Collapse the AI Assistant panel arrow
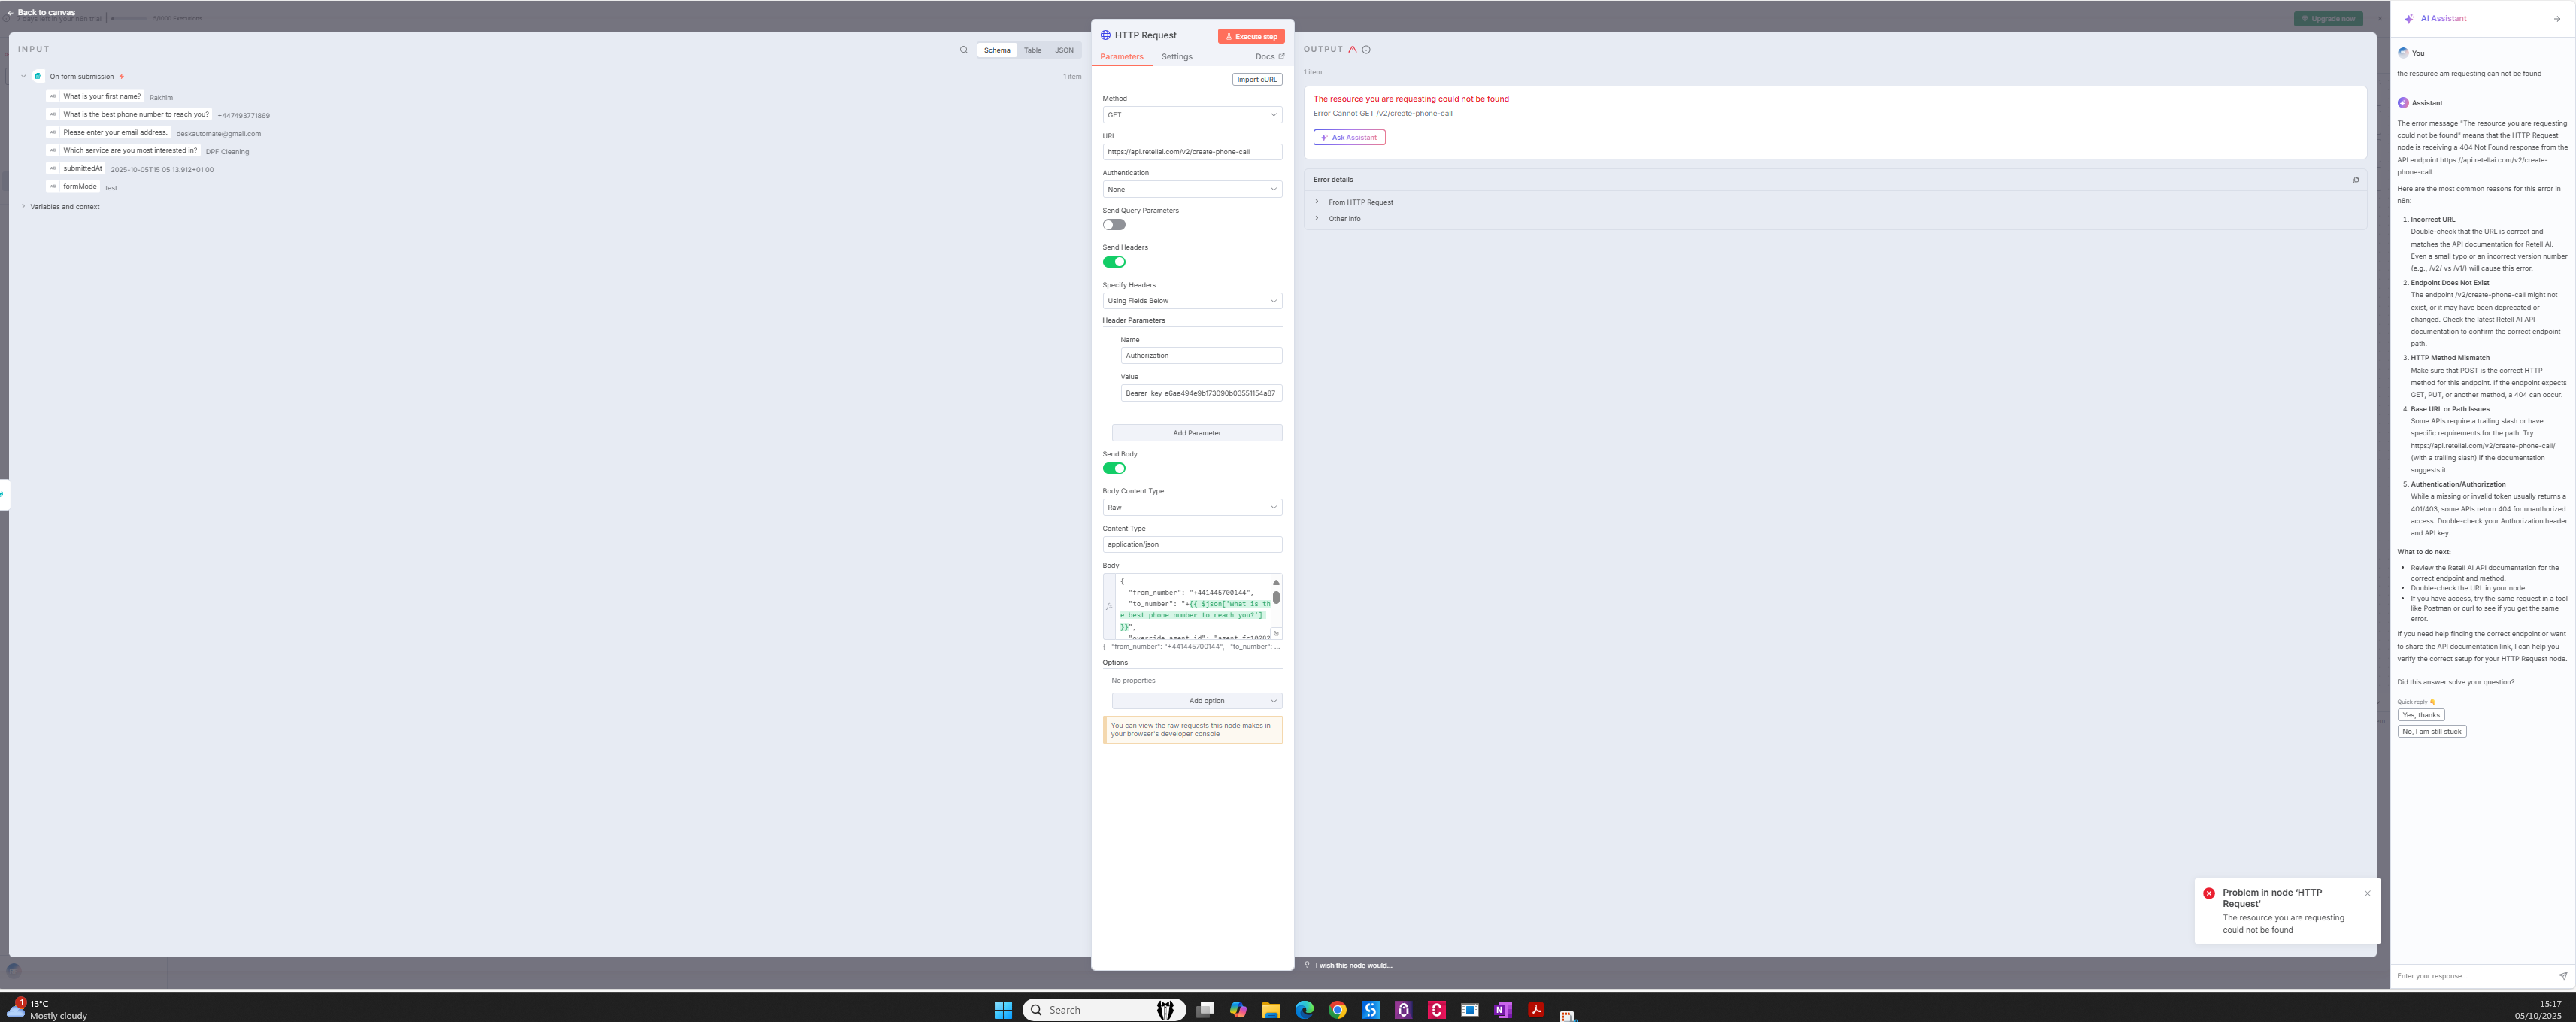Screen dimensions: 2576x1022 click(x=2556, y=19)
